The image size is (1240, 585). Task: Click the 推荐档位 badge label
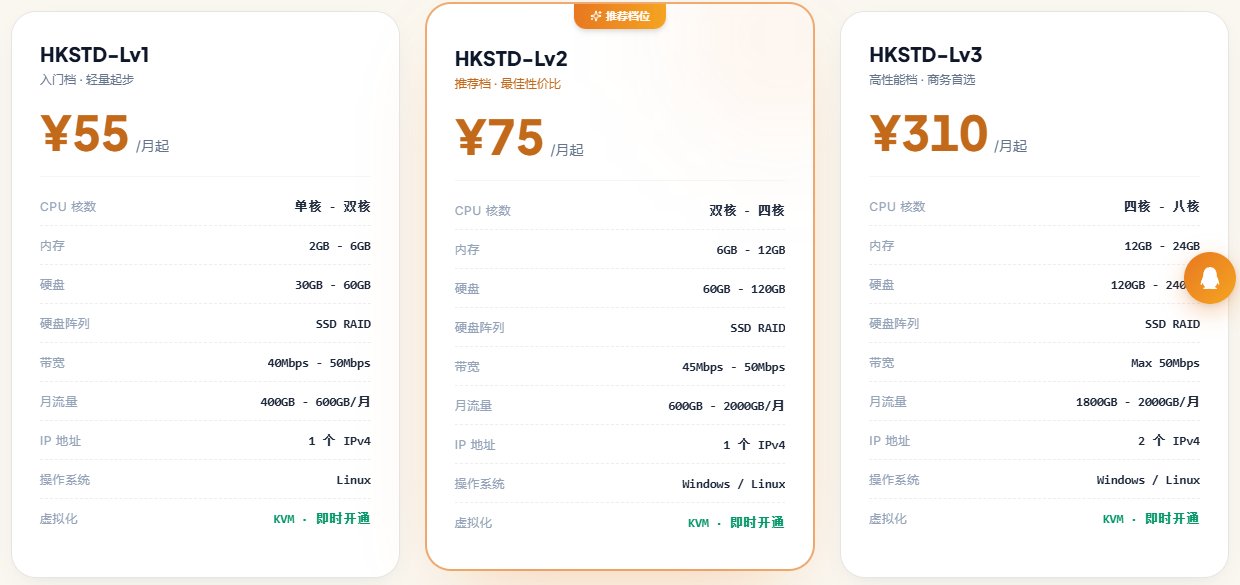click(x=628, y=16)
